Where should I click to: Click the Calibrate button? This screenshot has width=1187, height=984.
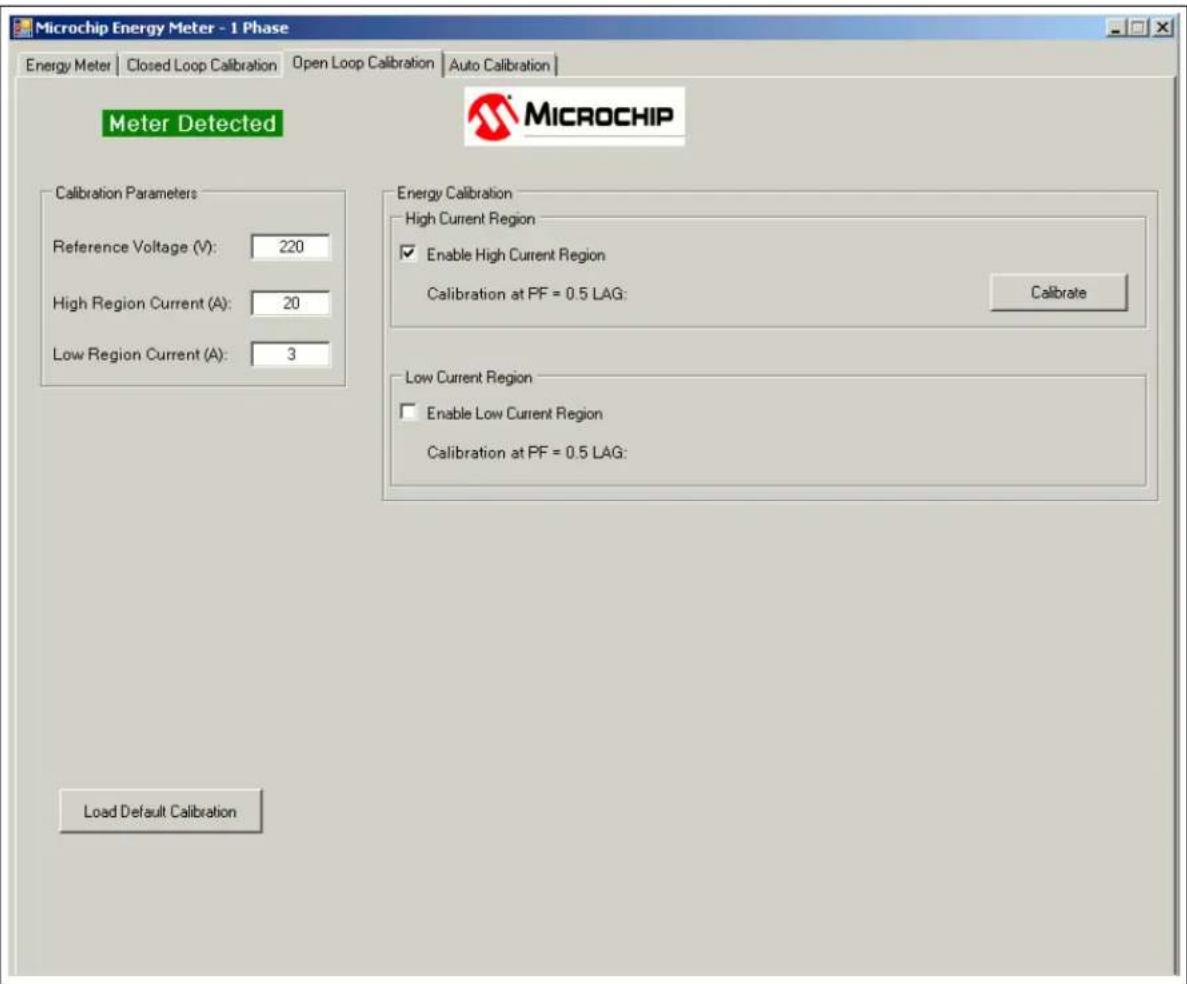coord(1058,292)
